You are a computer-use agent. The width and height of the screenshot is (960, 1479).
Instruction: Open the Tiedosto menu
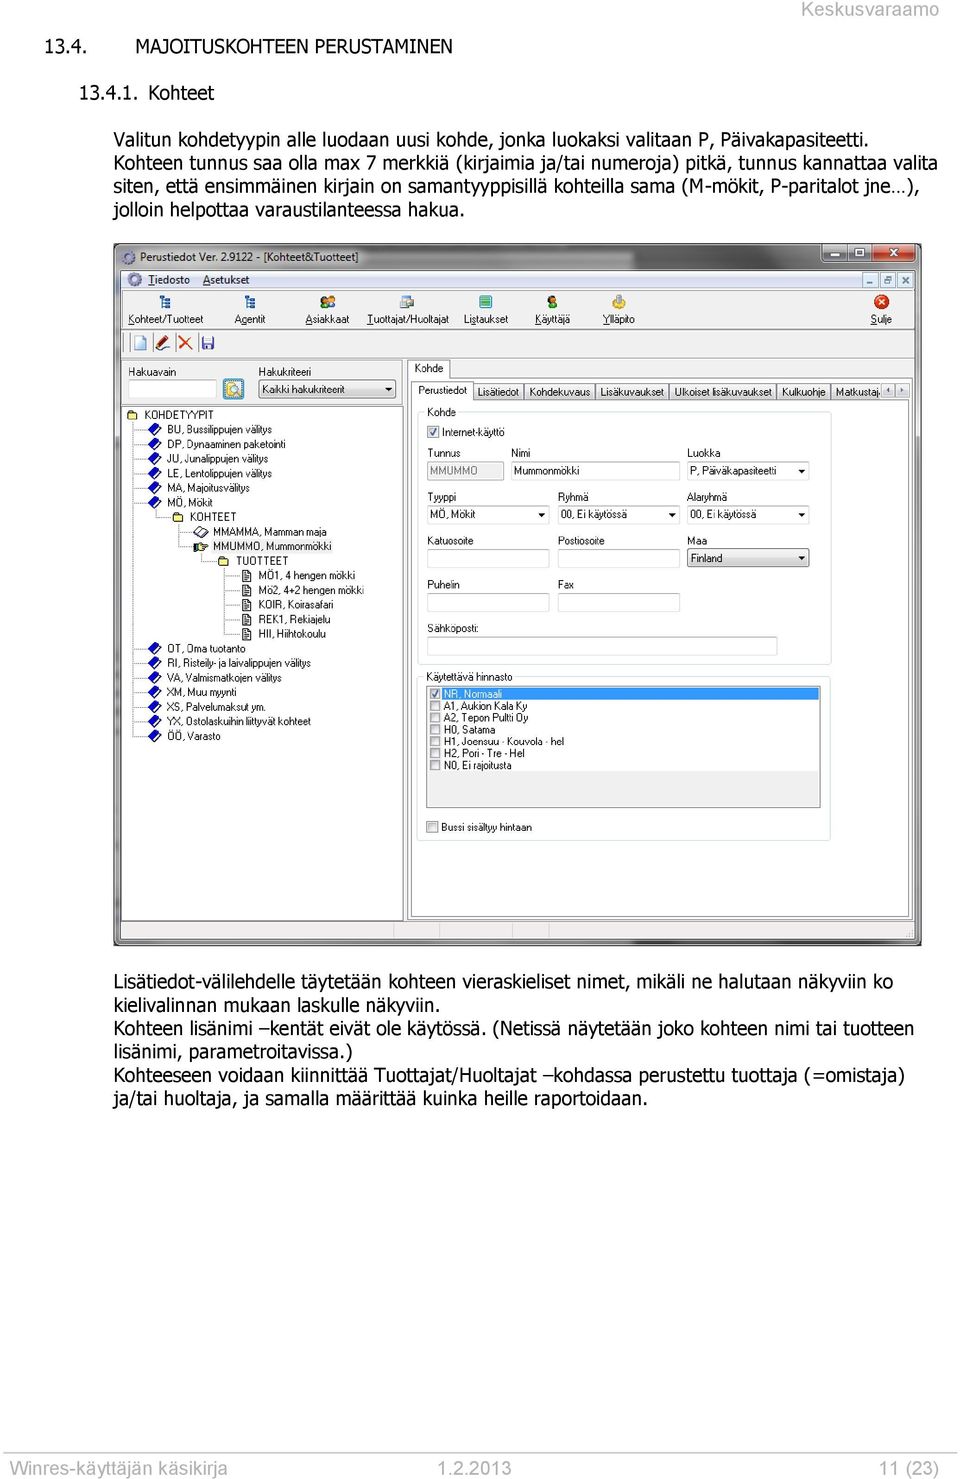pyautogui.click(x=169, y=280)
